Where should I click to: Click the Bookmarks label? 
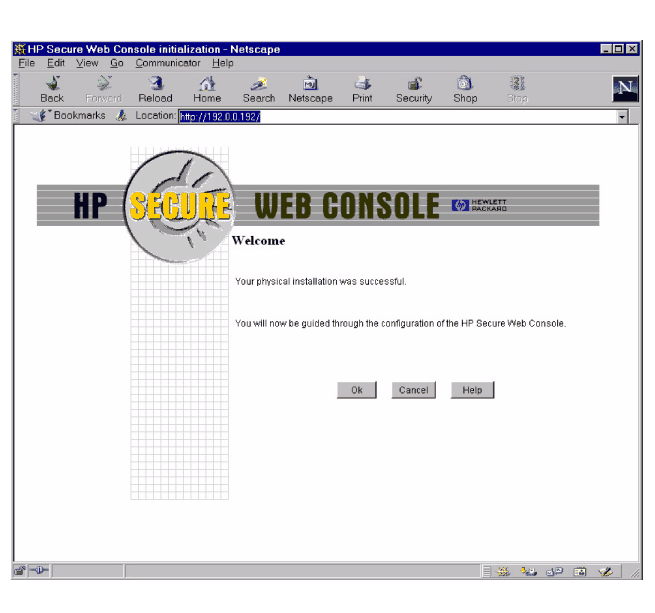(x=79, y=115)
